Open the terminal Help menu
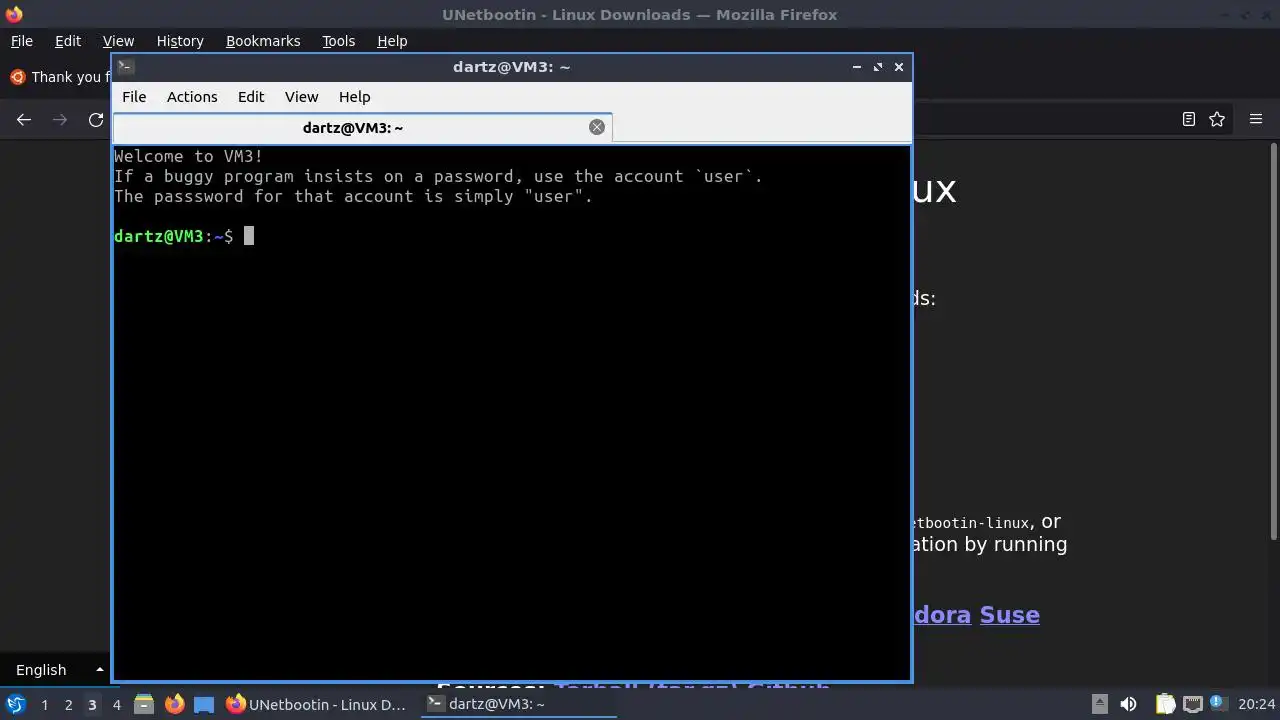 click(x=354, y=97)
